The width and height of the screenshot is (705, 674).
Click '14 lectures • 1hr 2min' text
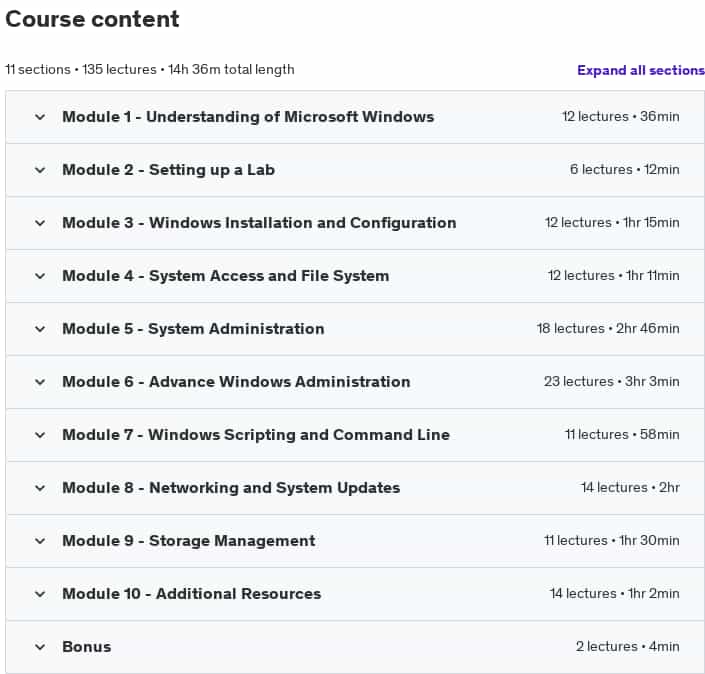(x=615, y=593)
